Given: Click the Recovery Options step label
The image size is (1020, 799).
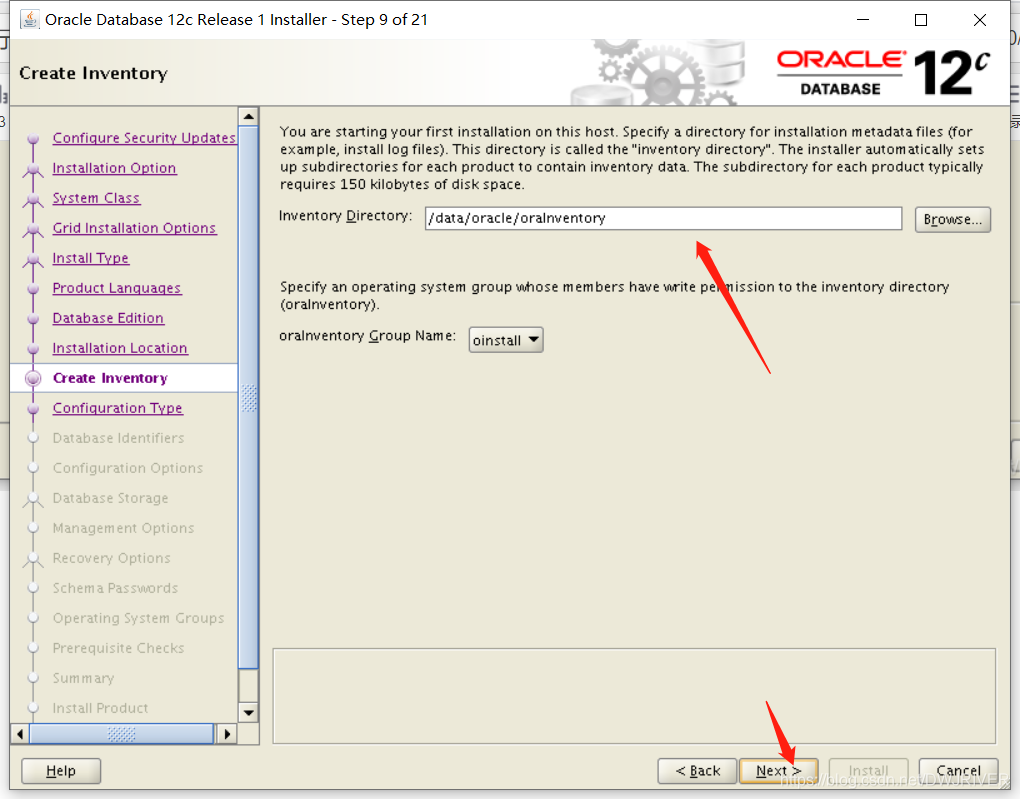Looking at the screenshot, I should coord(112,558).
